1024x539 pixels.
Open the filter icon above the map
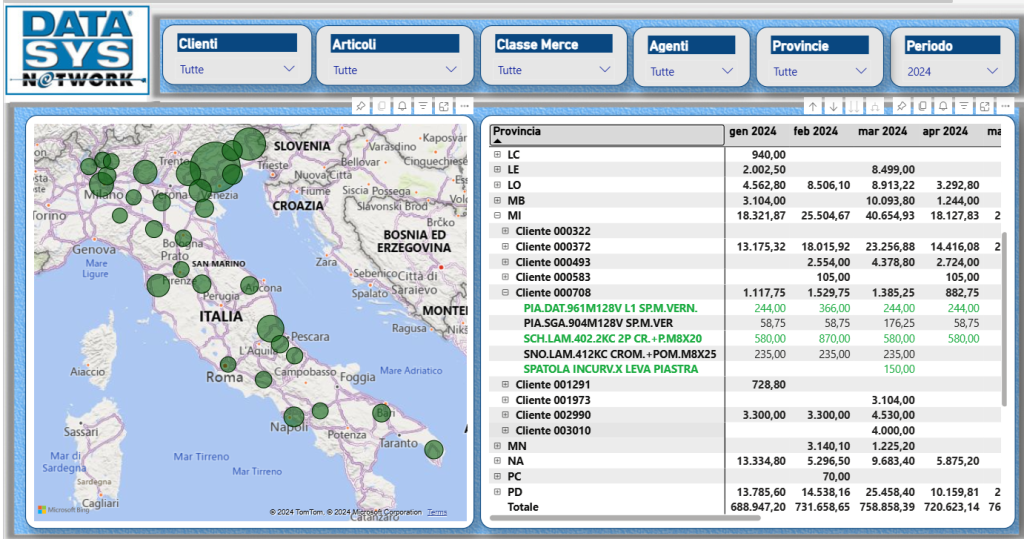coord(423,105)
